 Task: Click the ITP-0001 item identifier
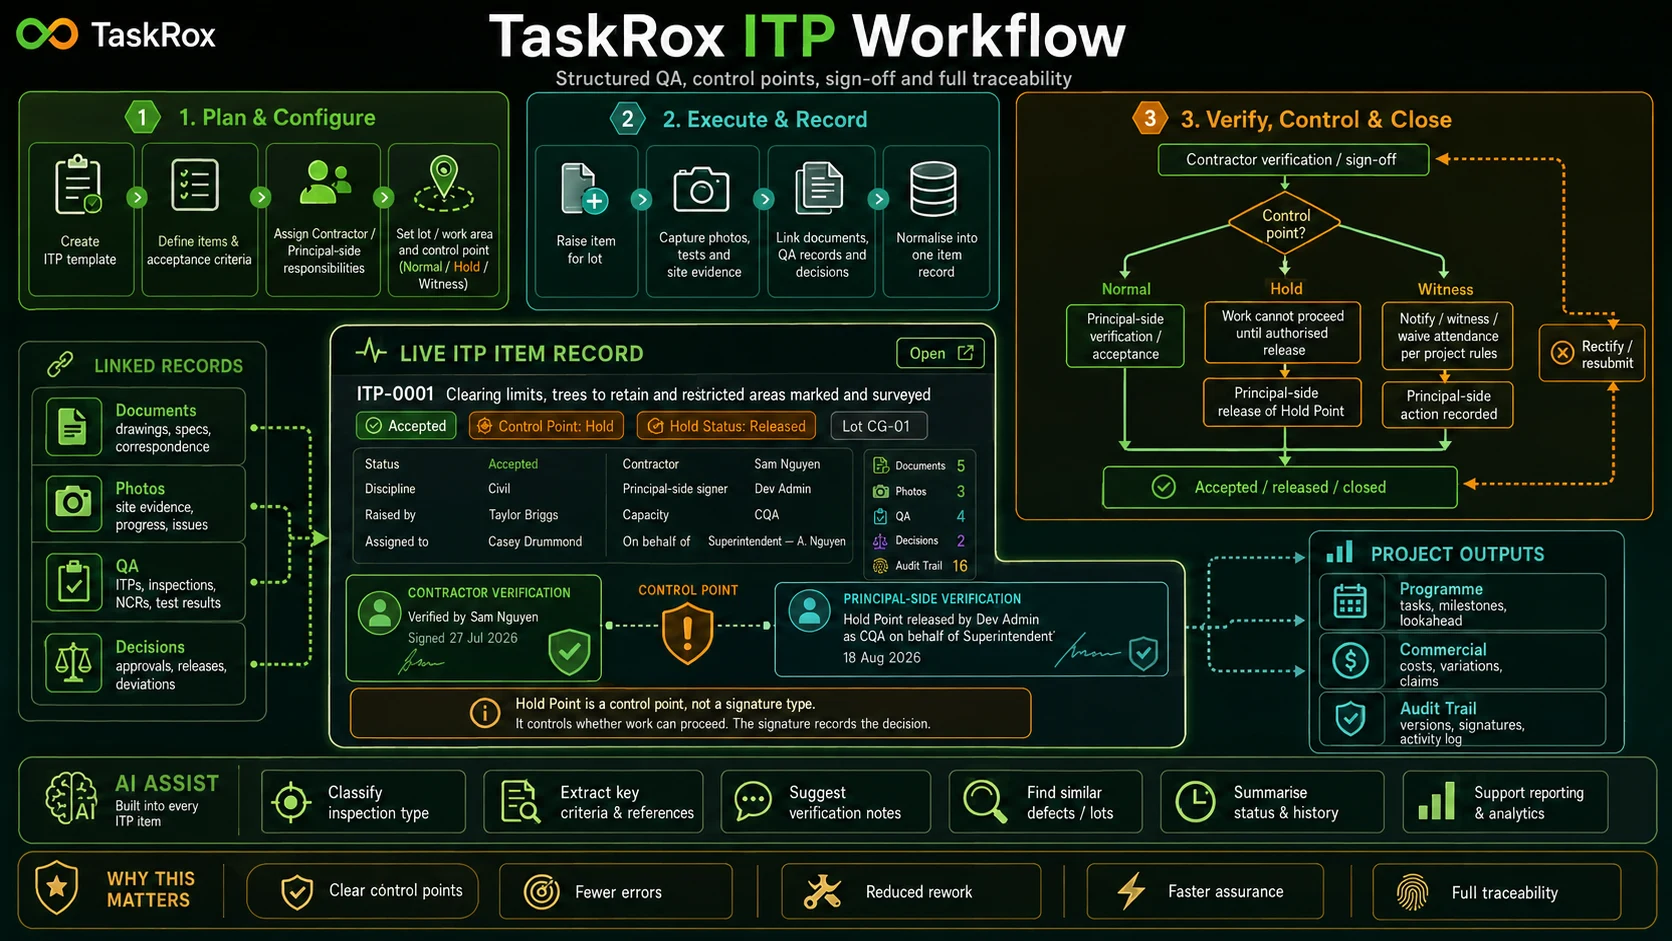[395, 394]
